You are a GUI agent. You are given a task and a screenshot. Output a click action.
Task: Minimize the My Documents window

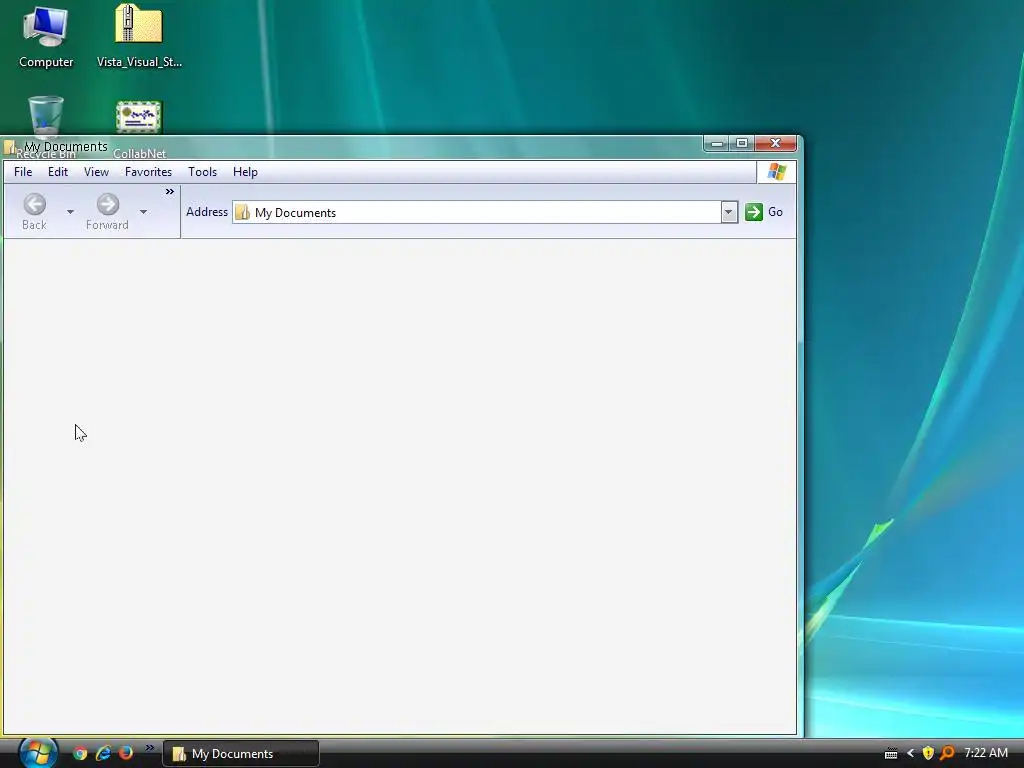pyautogui.click(x=716, y=143)
